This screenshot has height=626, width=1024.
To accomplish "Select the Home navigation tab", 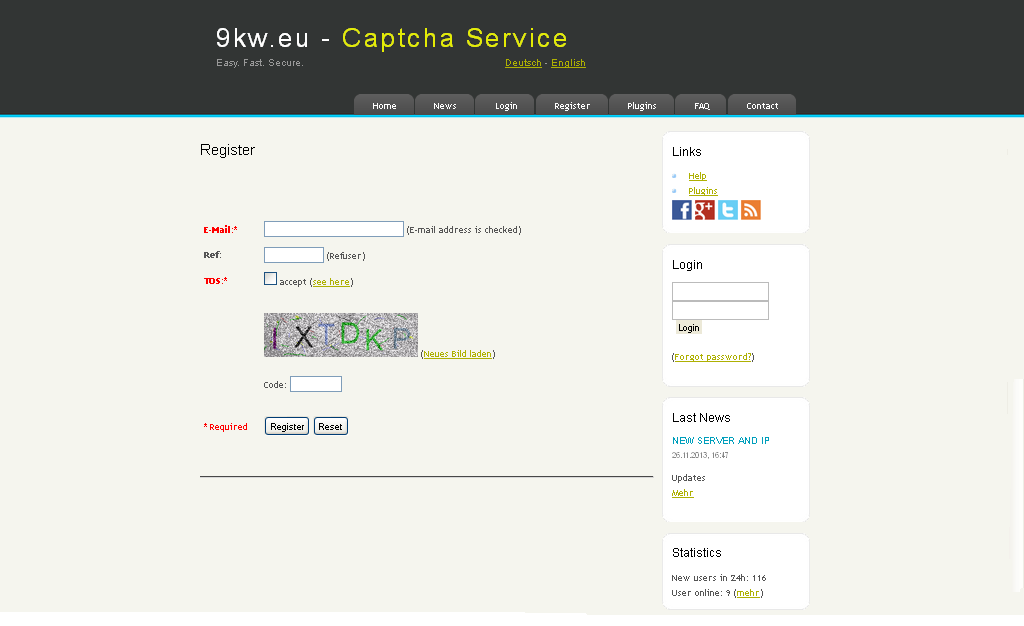I will click(384, 105).
